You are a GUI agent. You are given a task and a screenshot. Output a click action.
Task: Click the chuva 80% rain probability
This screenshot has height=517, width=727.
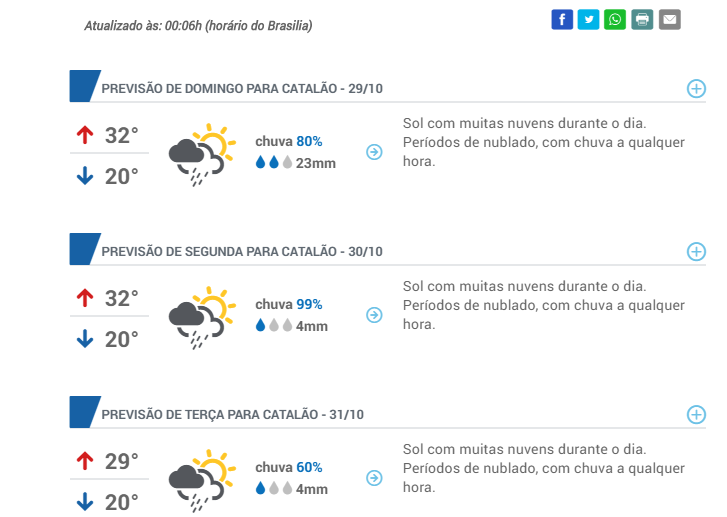(x=288, y=141)
